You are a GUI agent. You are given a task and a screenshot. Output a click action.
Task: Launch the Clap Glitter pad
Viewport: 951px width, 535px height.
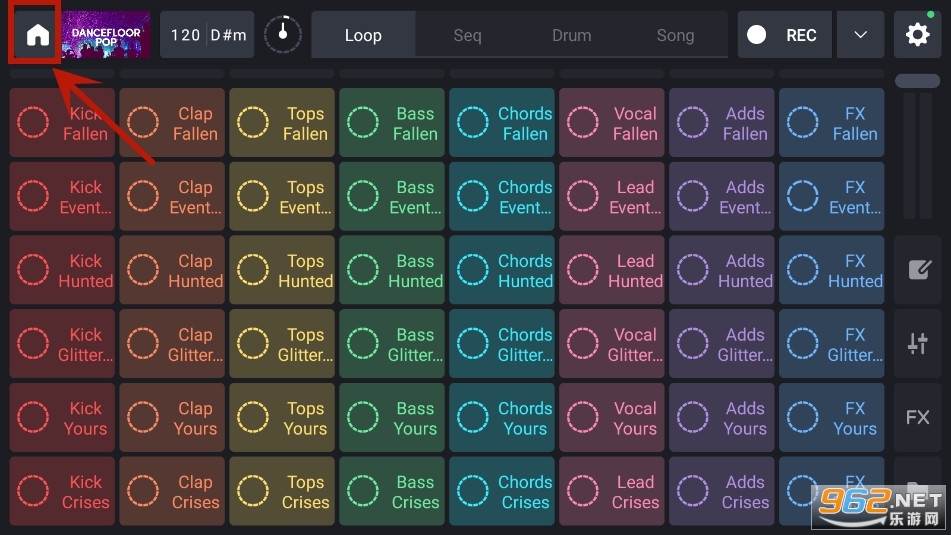172,344
